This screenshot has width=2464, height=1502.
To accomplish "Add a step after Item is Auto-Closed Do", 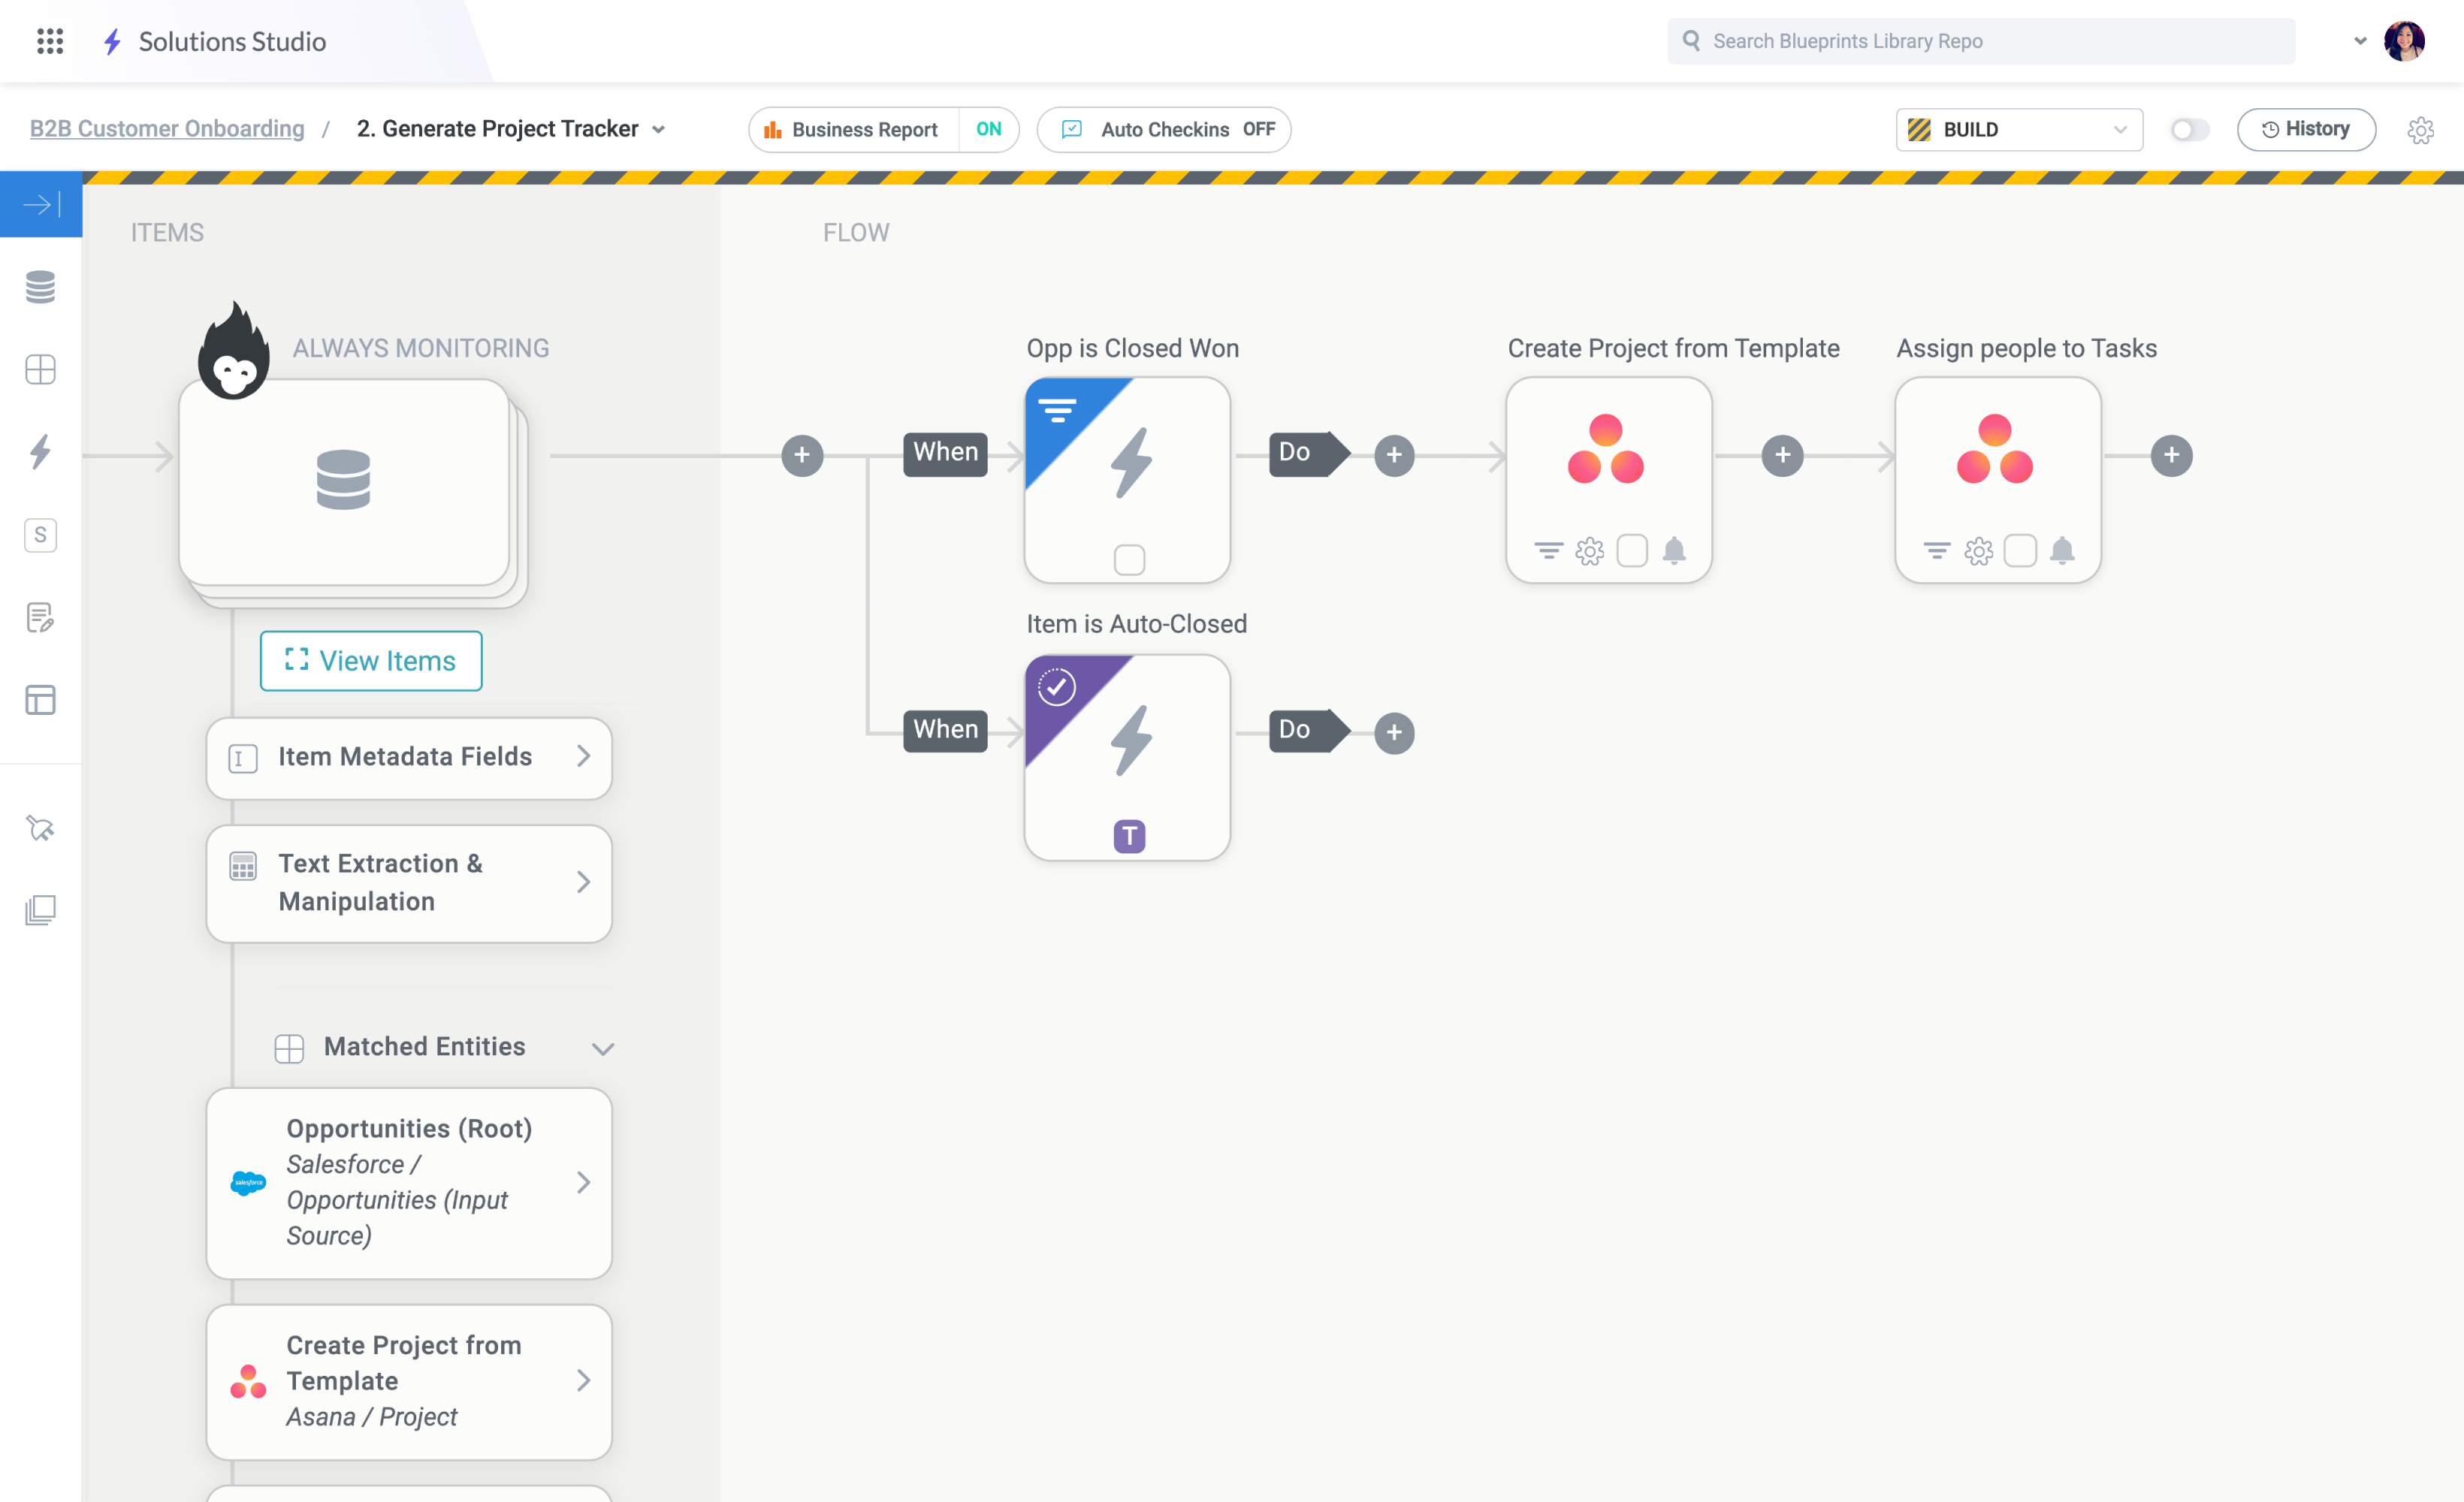I will click(1394, 733).
